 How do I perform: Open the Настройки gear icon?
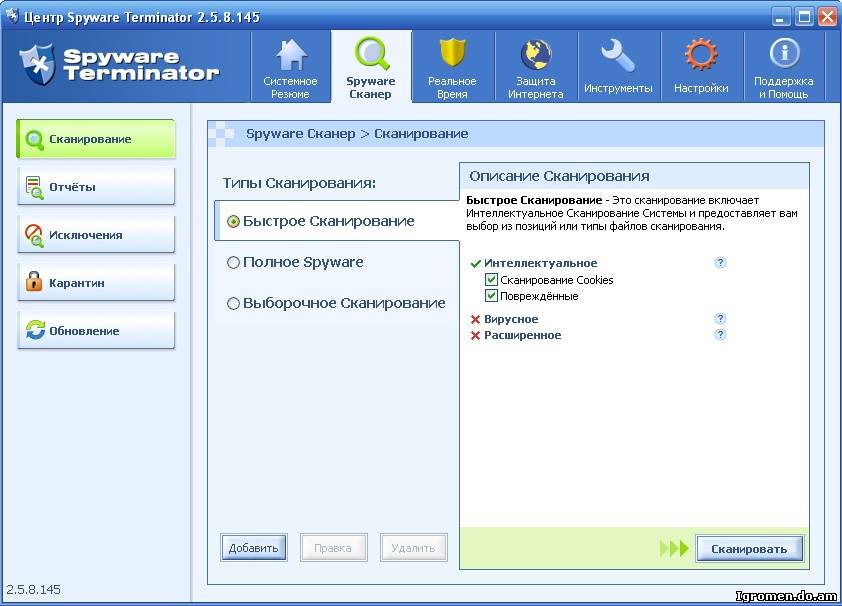tap(701, 54)
